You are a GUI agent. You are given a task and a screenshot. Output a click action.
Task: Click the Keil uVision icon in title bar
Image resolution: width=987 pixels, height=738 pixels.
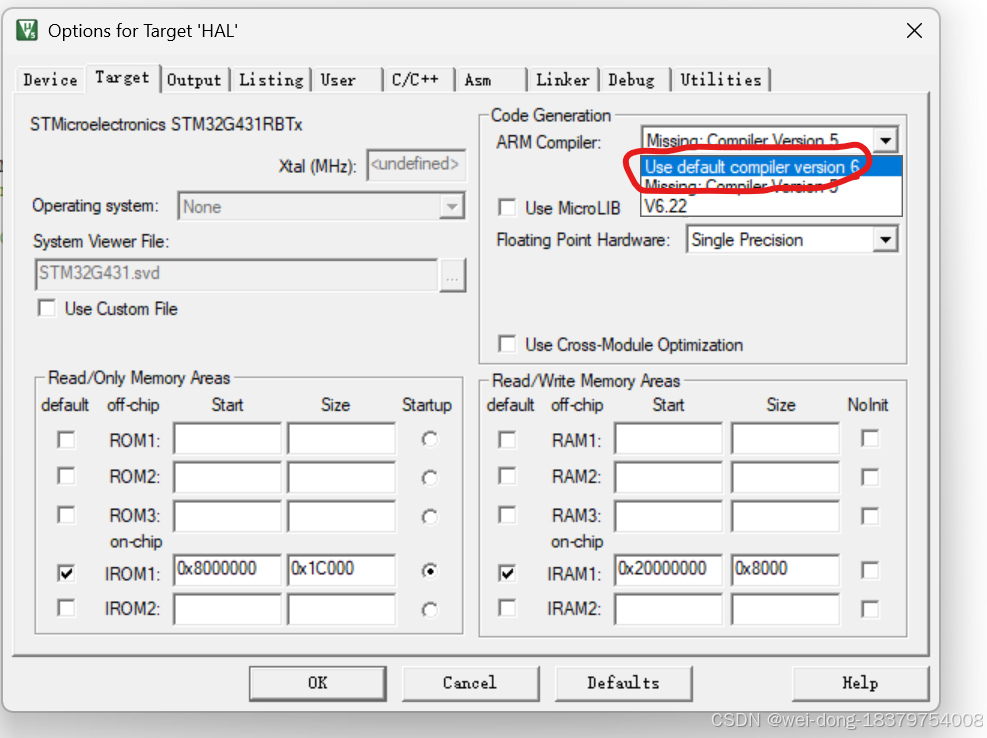[x=27, y=30]
